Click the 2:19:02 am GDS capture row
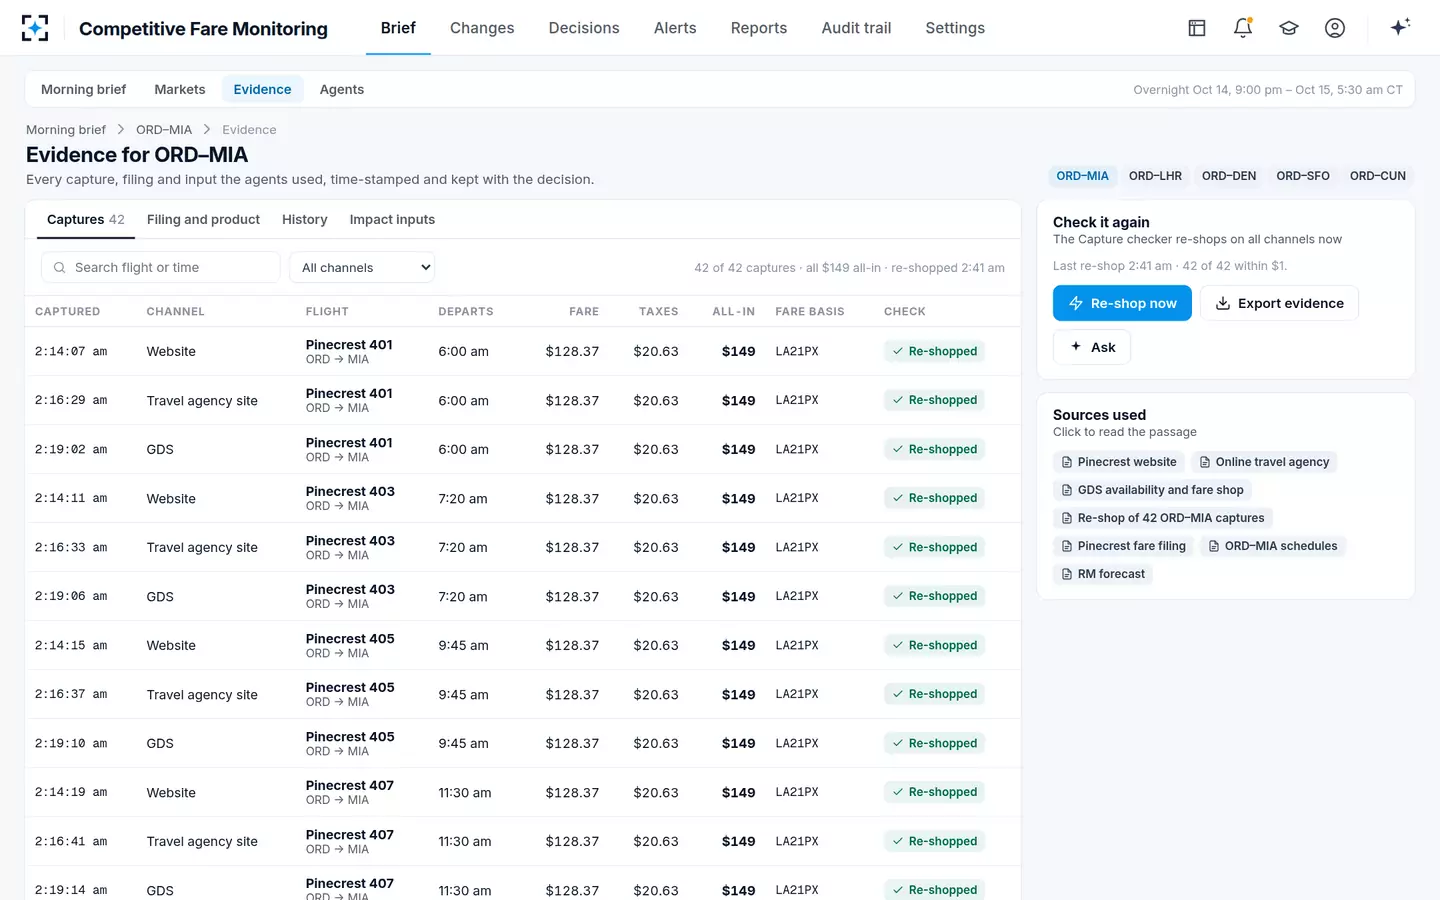Viewport: 1440px width, 900px height. pos(523,449)
